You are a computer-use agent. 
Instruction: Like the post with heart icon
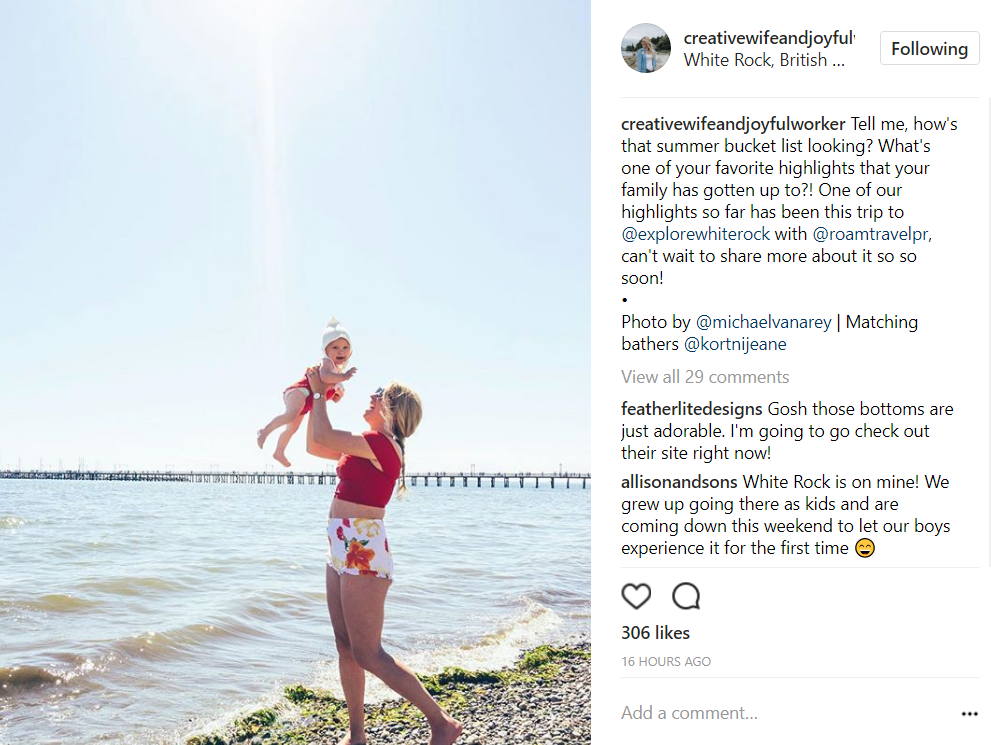(636, 596)
